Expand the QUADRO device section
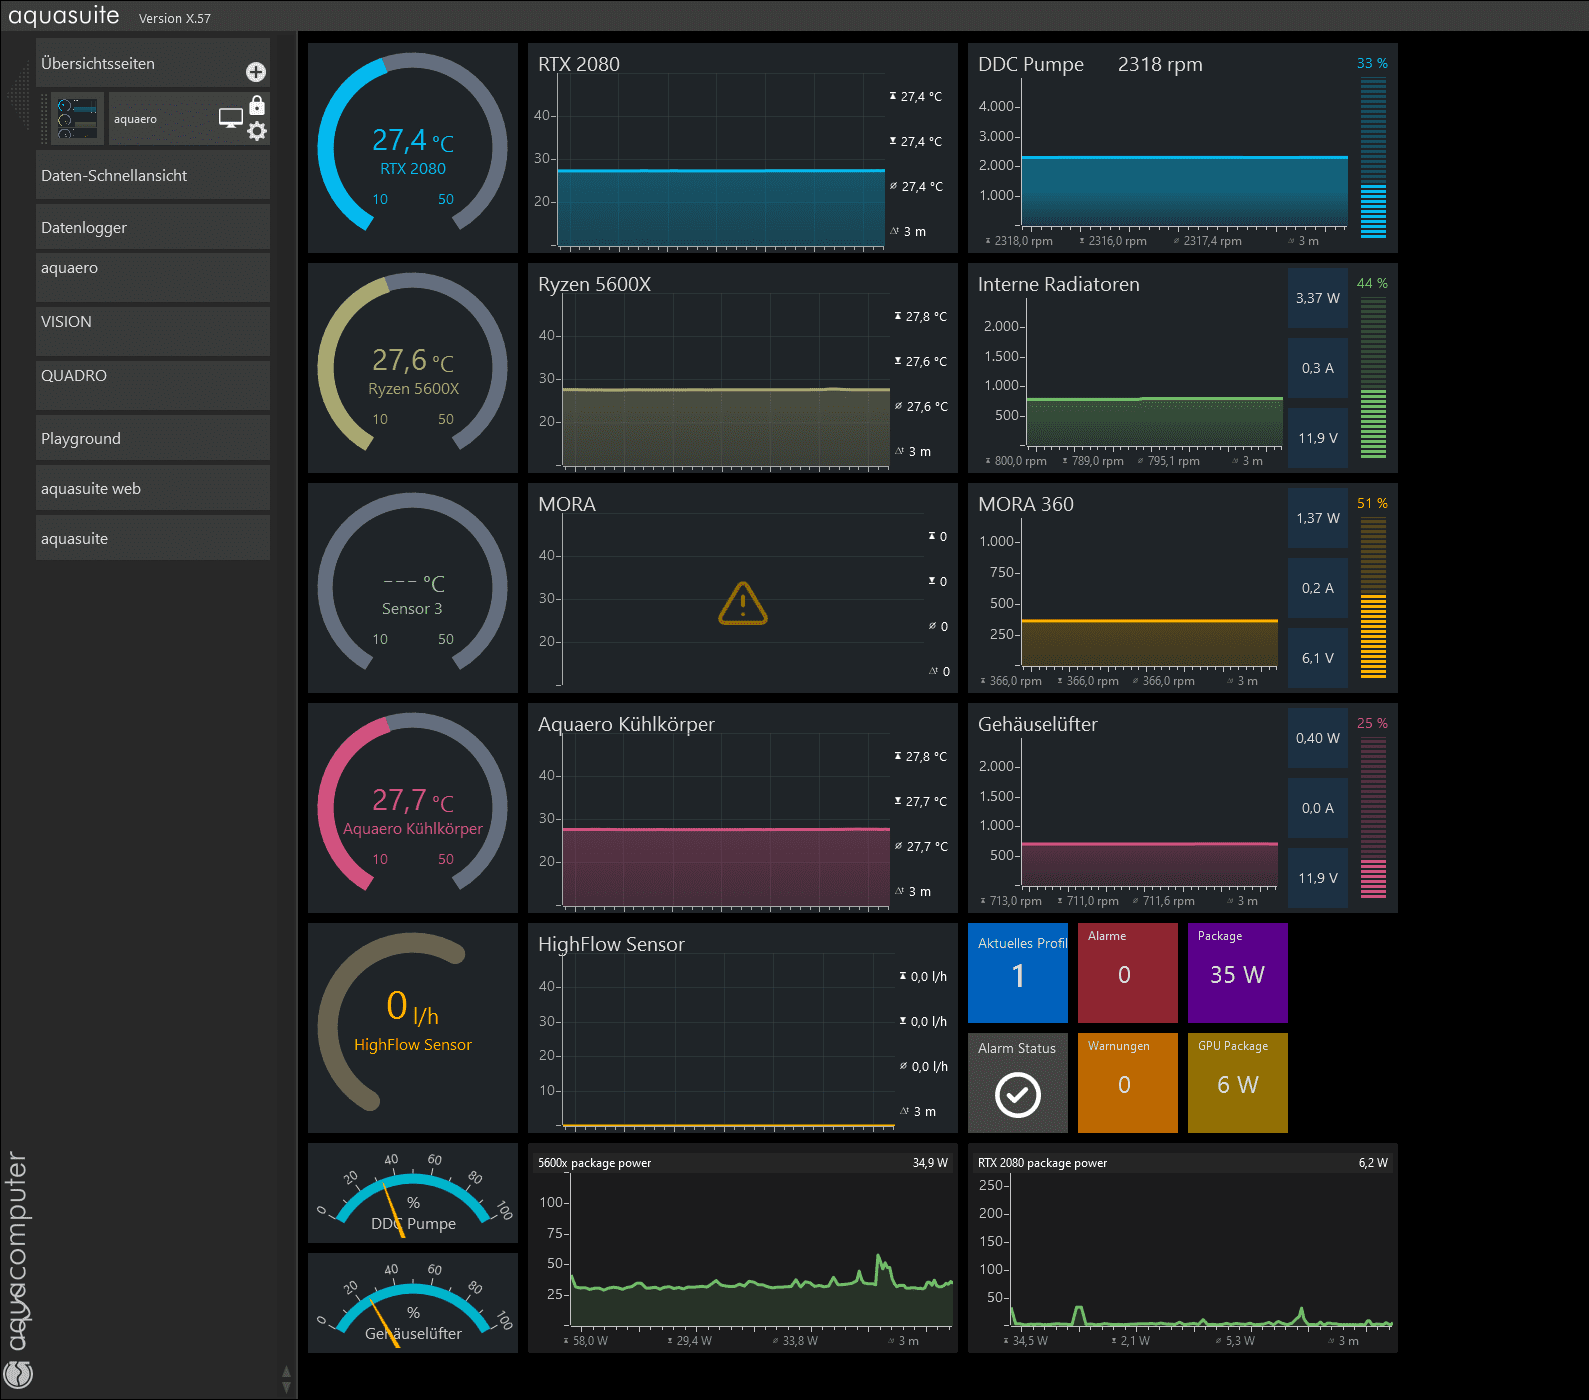Screen dimensions: 1589x1400 [153, 385]
